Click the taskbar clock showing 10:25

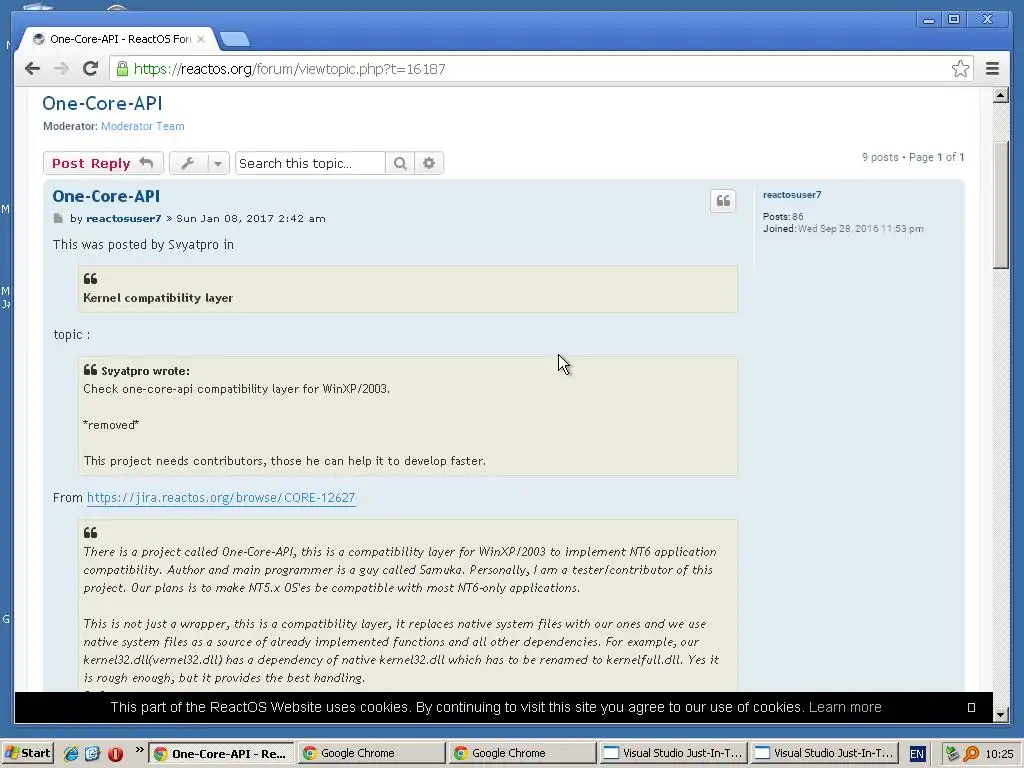click(x=999, y=754)
